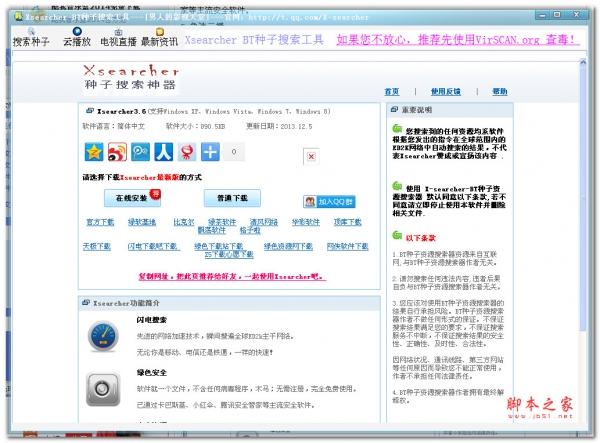Image resolution: width=600 pixels, height=443 pixels.
Task: Click the broken image placeholder with red X
Action: [311, 156]
